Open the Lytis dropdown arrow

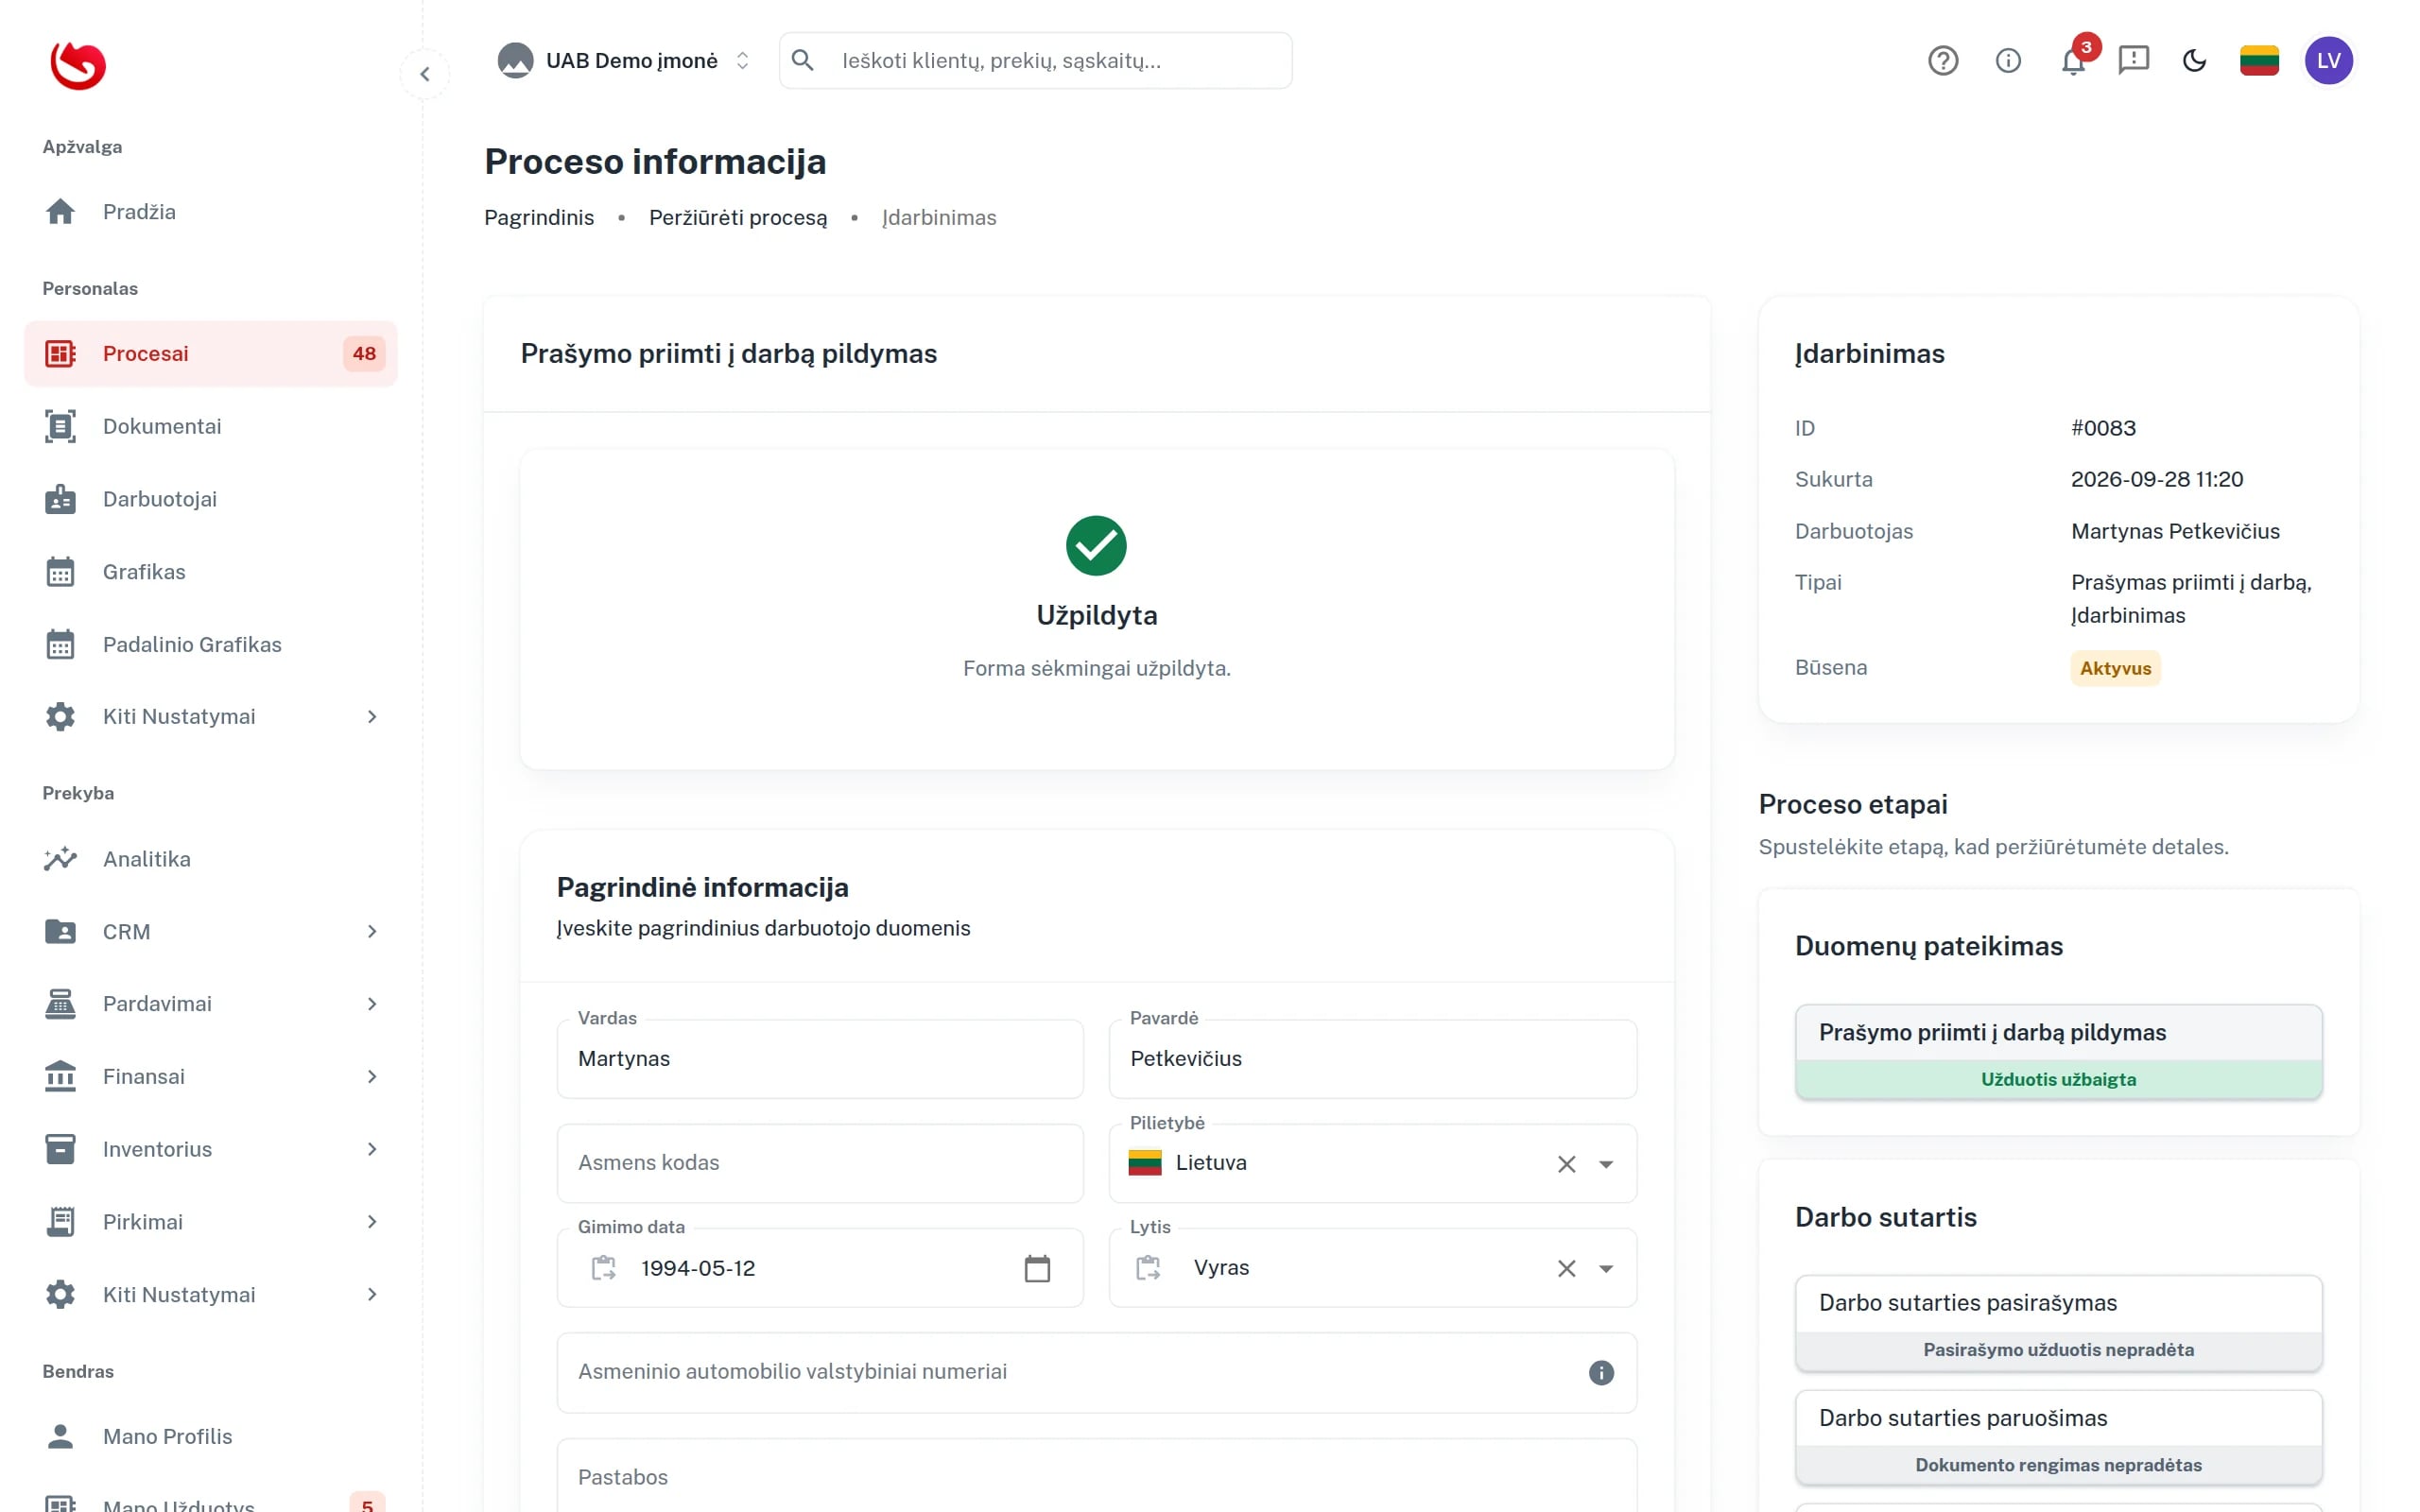pos(1606,1269)
